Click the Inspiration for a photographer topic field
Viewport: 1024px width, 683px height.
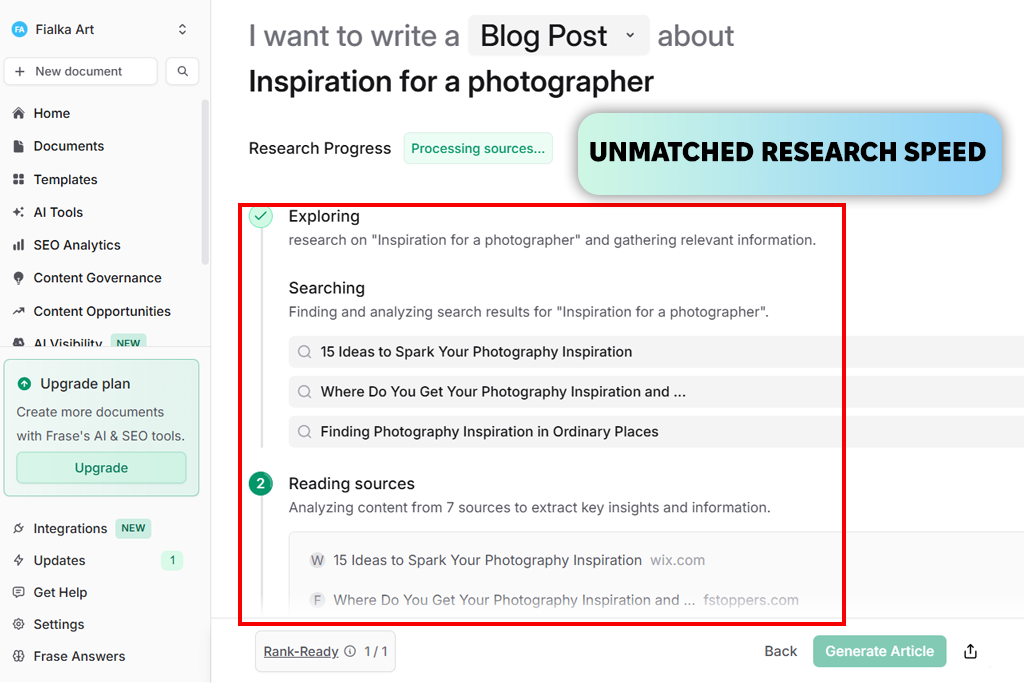click(x=451, y=81)
